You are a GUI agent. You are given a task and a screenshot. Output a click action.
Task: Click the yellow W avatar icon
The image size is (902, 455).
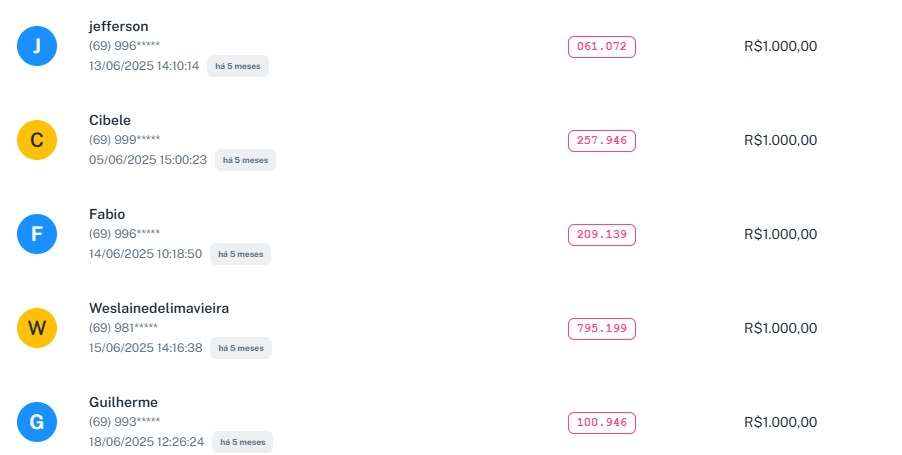point(37,328)
